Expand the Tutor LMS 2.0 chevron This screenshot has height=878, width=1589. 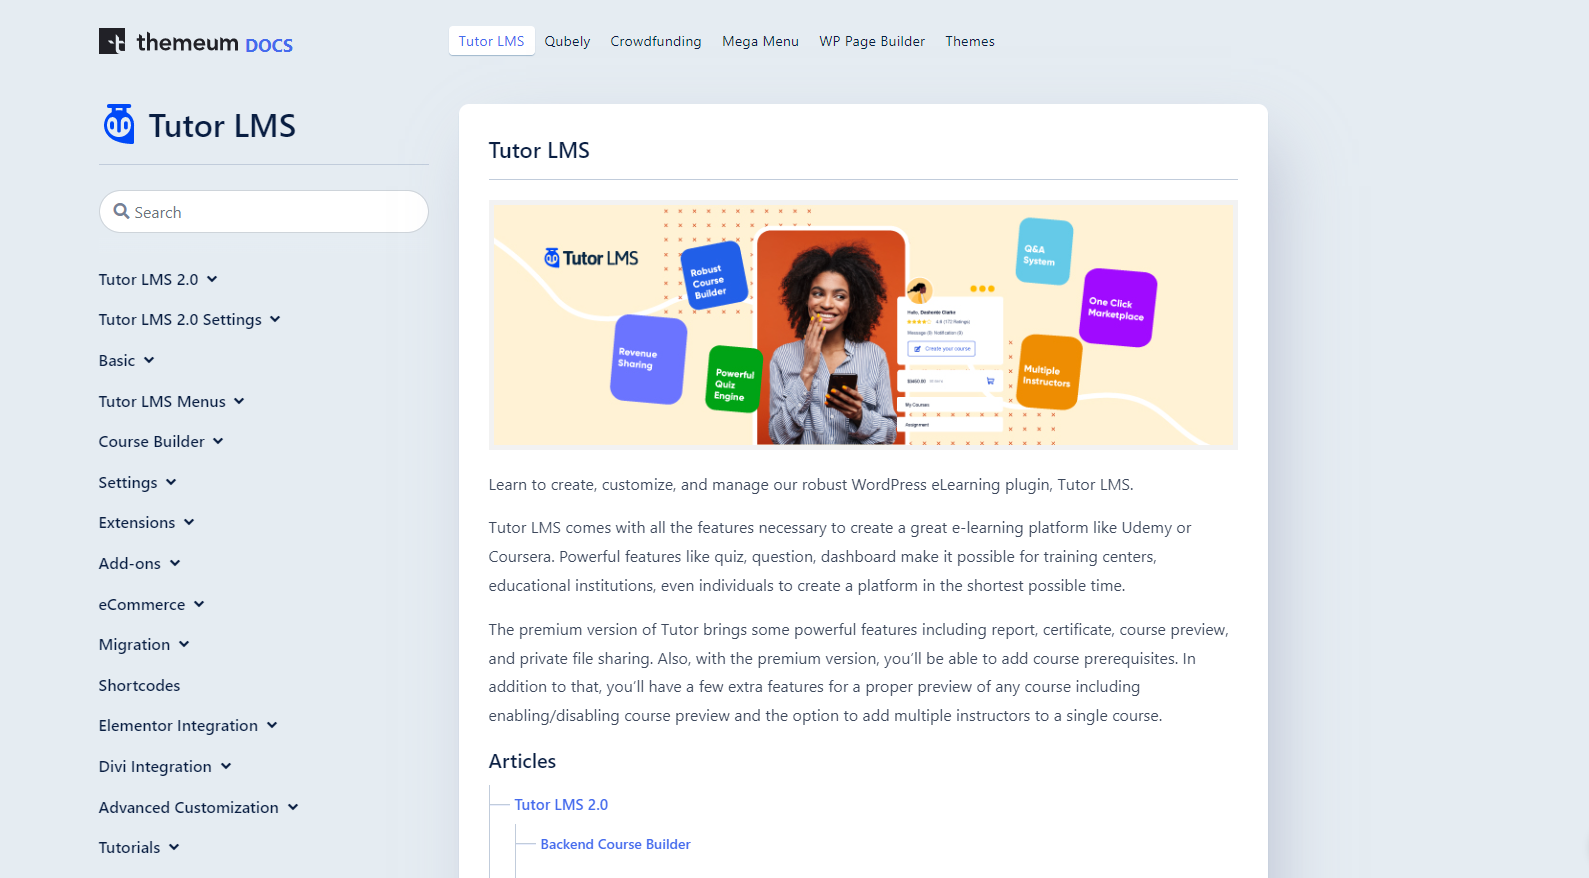[x=212, y=279]
